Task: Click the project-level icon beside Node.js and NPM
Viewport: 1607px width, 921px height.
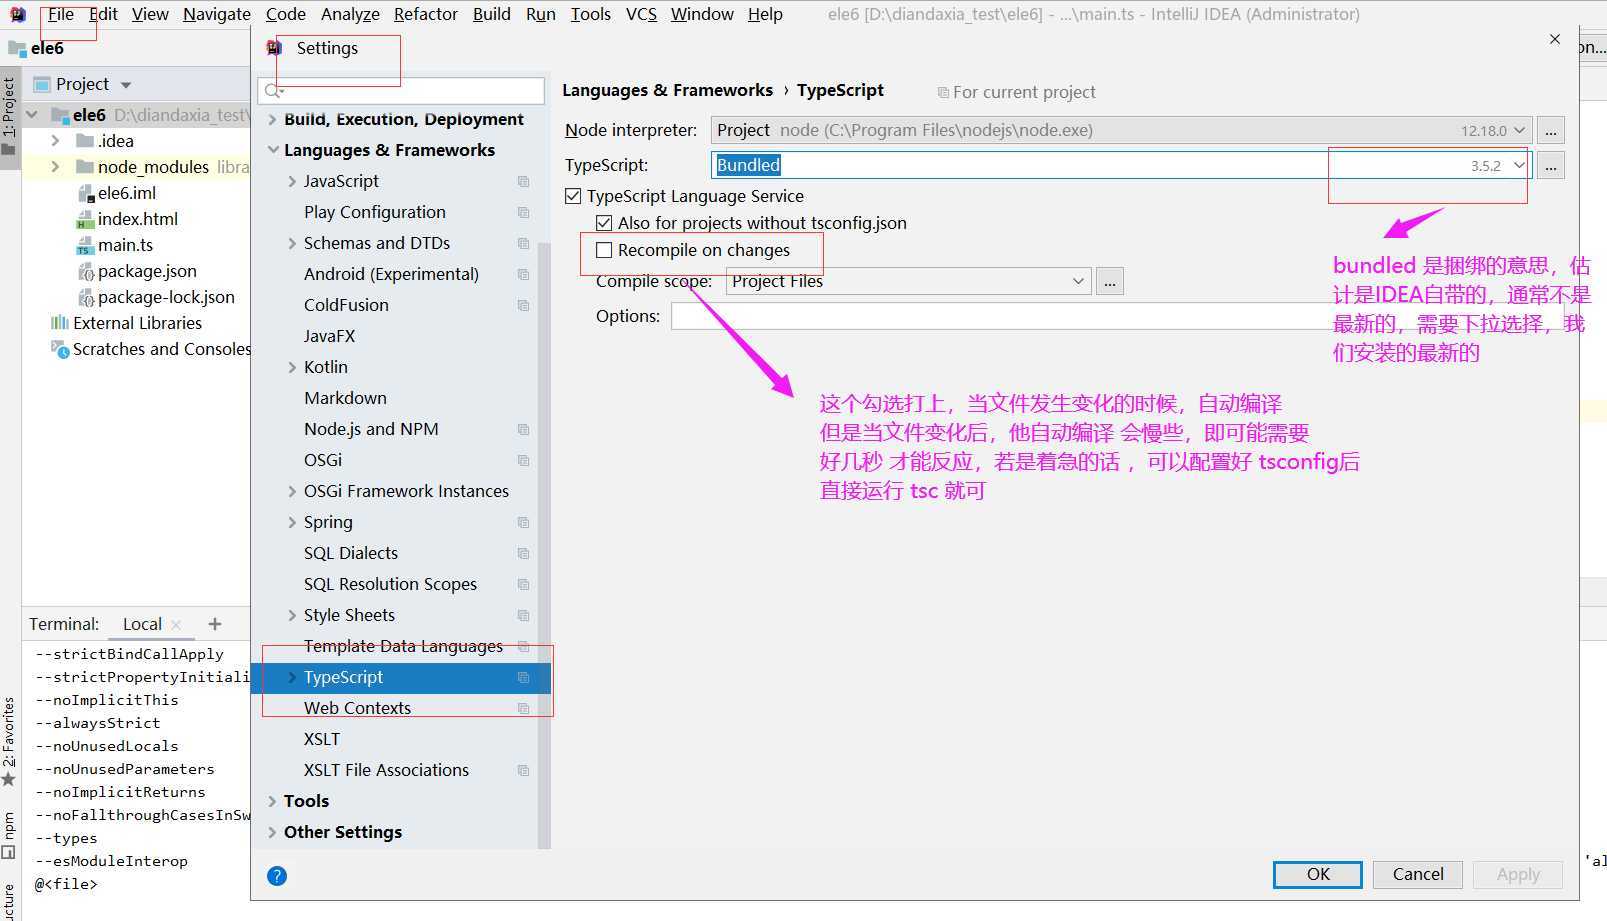Action: pos(523,429)
